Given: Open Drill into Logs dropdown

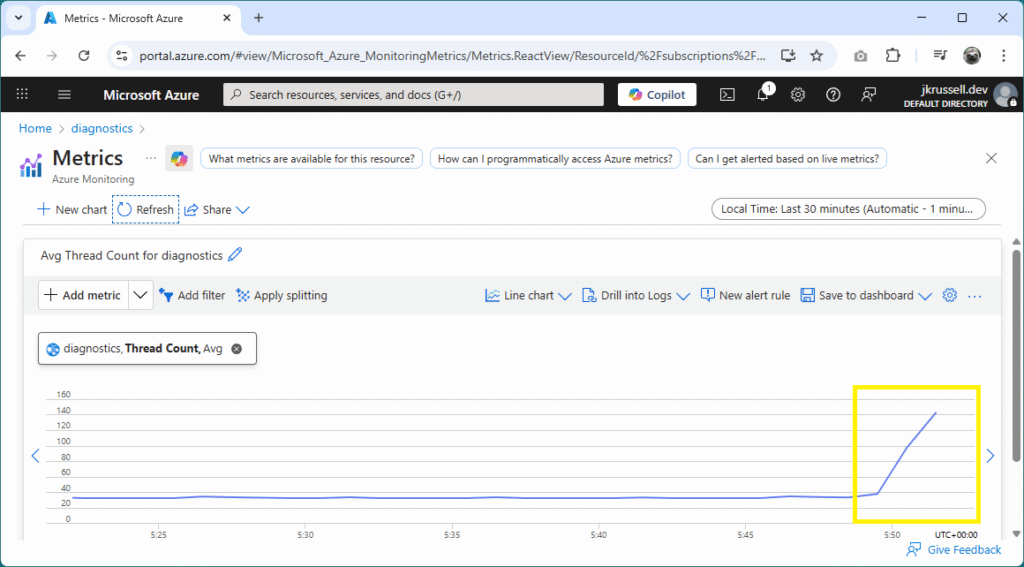Looking at the screenshot, I should pos(635,295).
